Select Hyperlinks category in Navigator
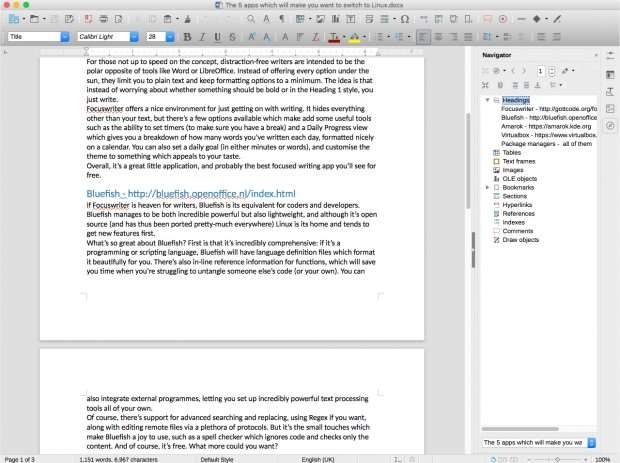620x463 pixels. tap(517, 205)
